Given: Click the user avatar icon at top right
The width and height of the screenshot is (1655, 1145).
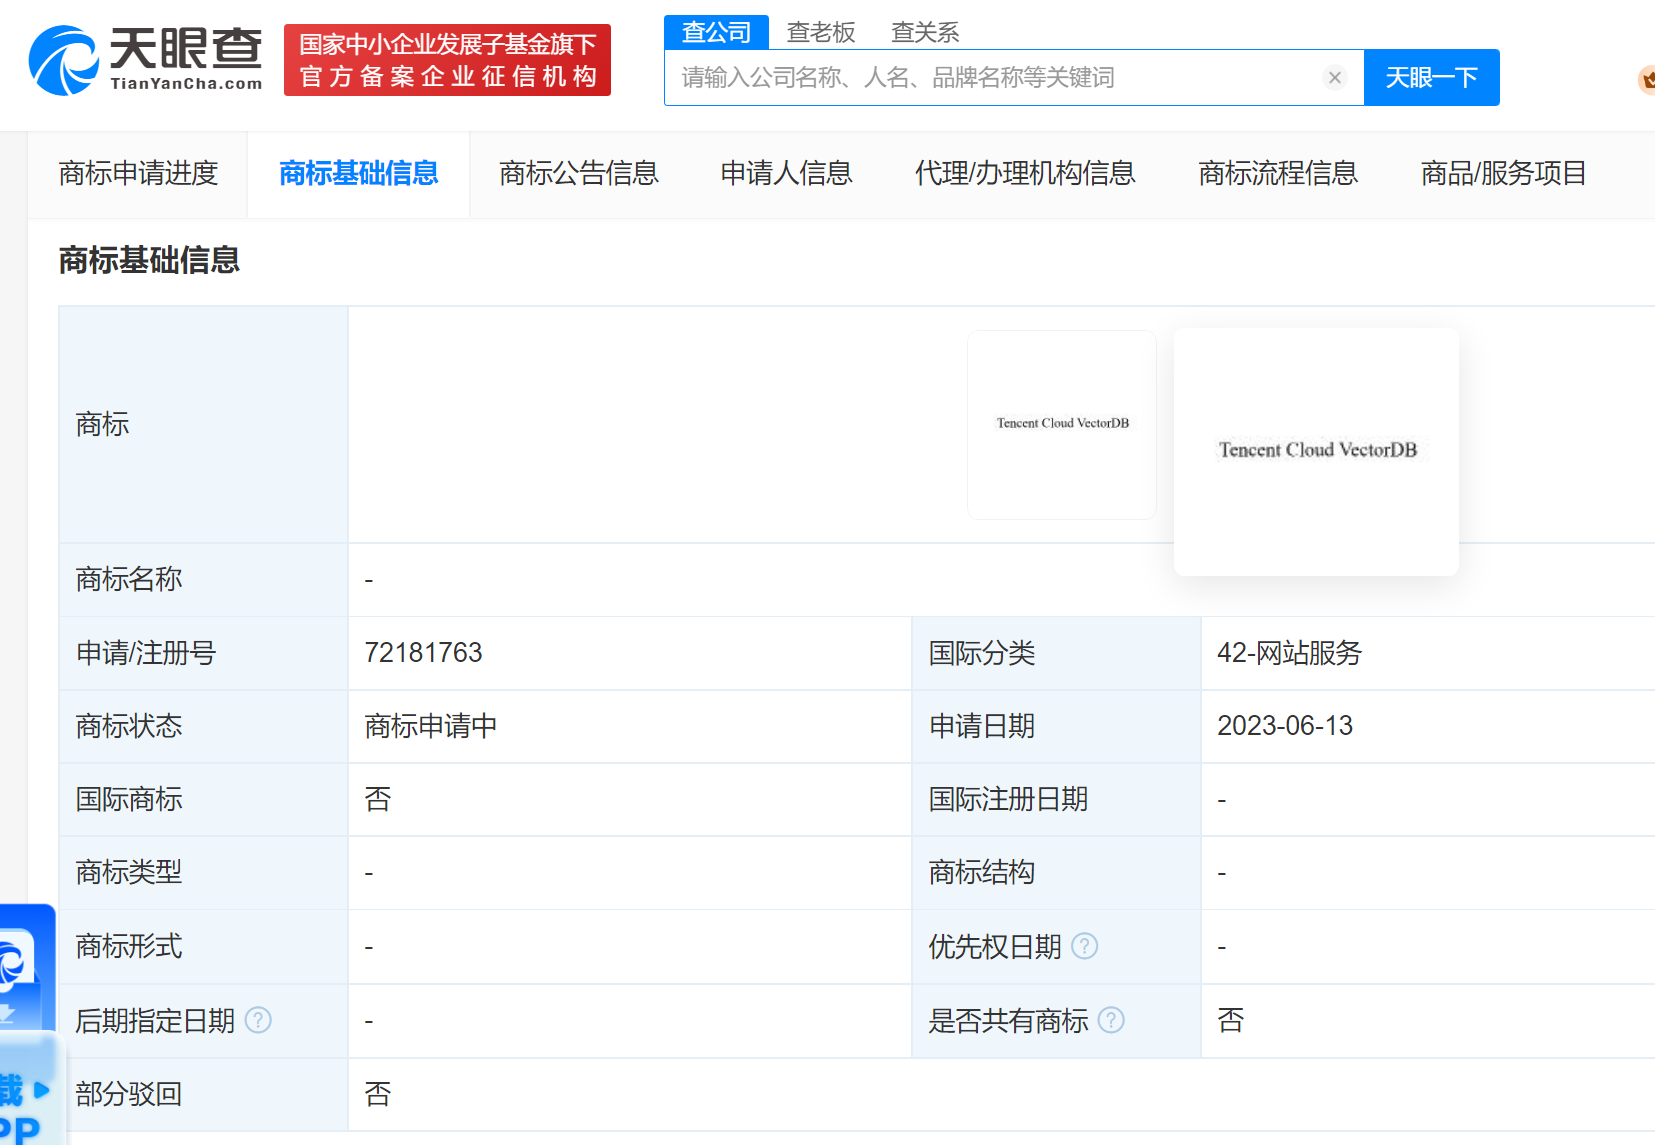Looking at the screenshot, I should 1646,79.
